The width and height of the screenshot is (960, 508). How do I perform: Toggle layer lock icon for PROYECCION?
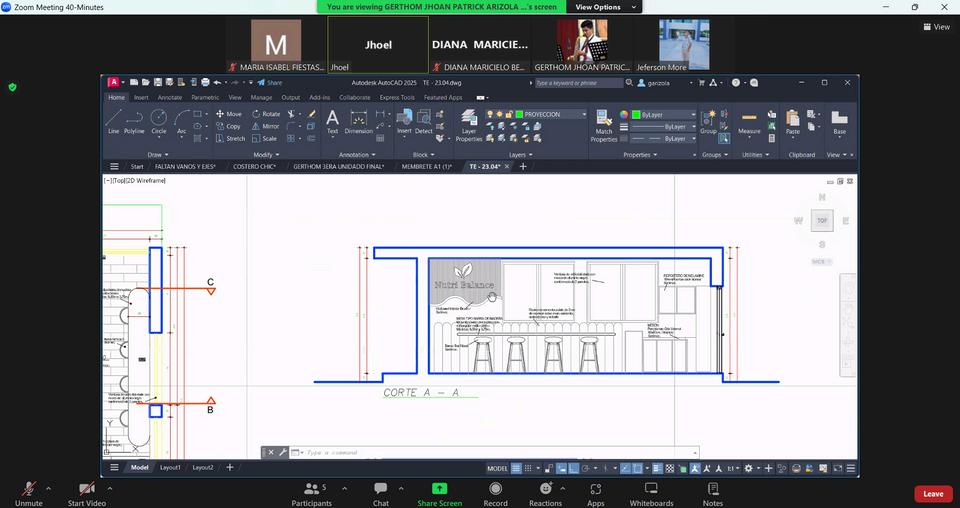tap(509, 114)
